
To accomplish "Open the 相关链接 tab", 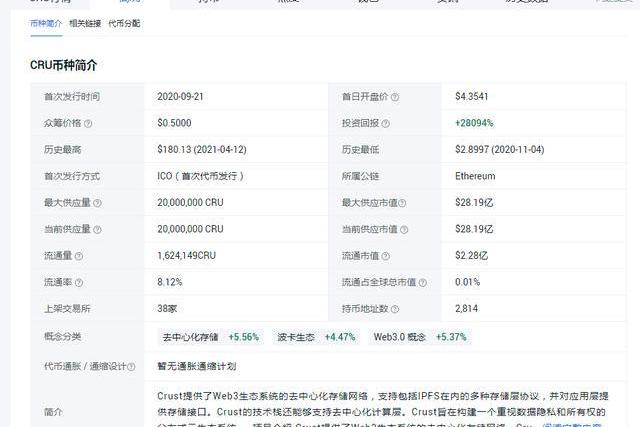I will (x=85, y=23).
